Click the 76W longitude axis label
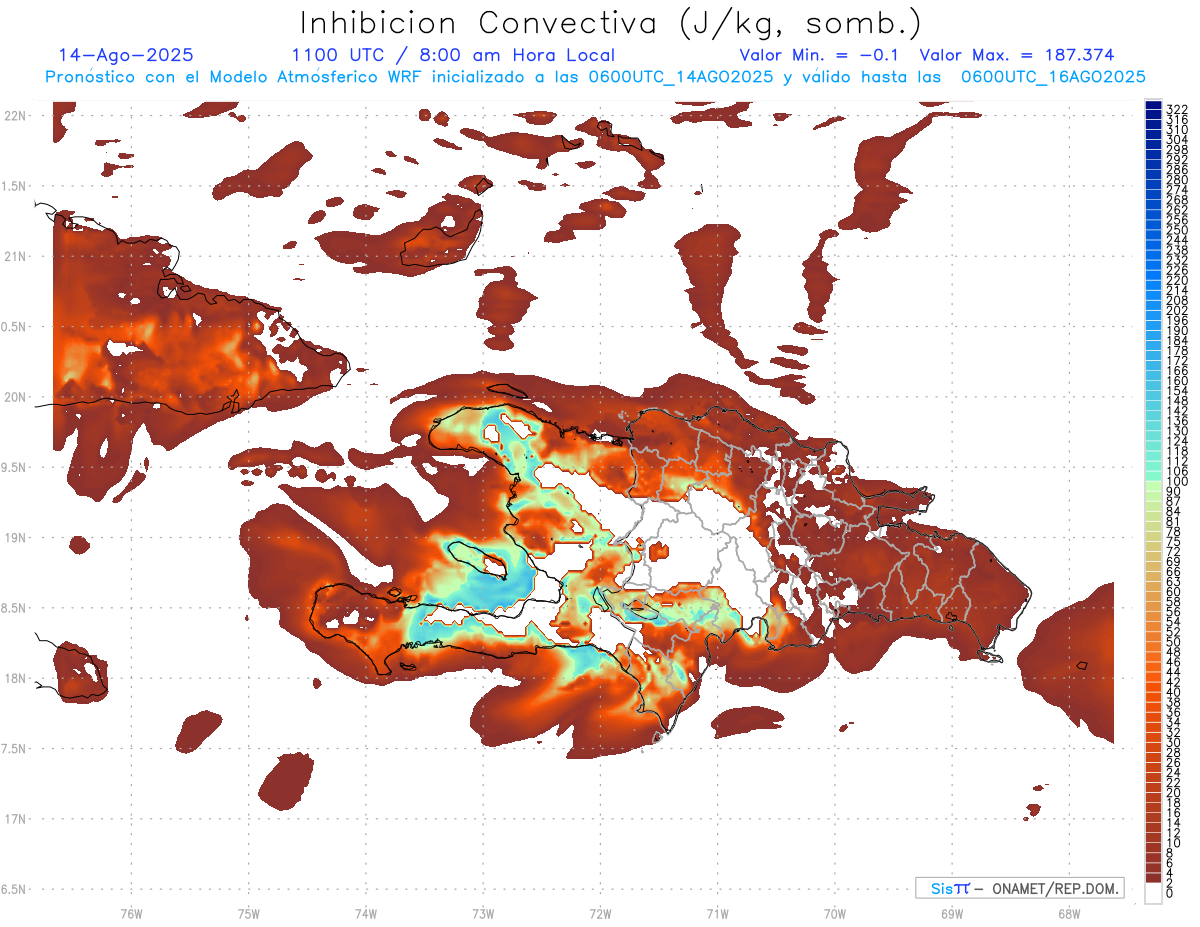The image size is (1200, 927). tap(131, 912)
